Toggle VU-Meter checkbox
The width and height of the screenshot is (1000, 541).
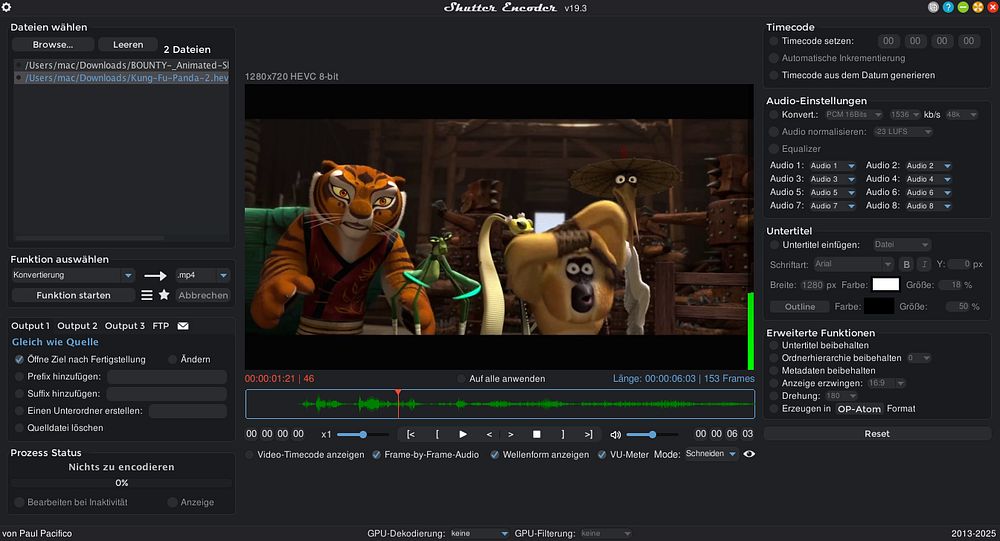pyautogui.click(x=602, y=455)
